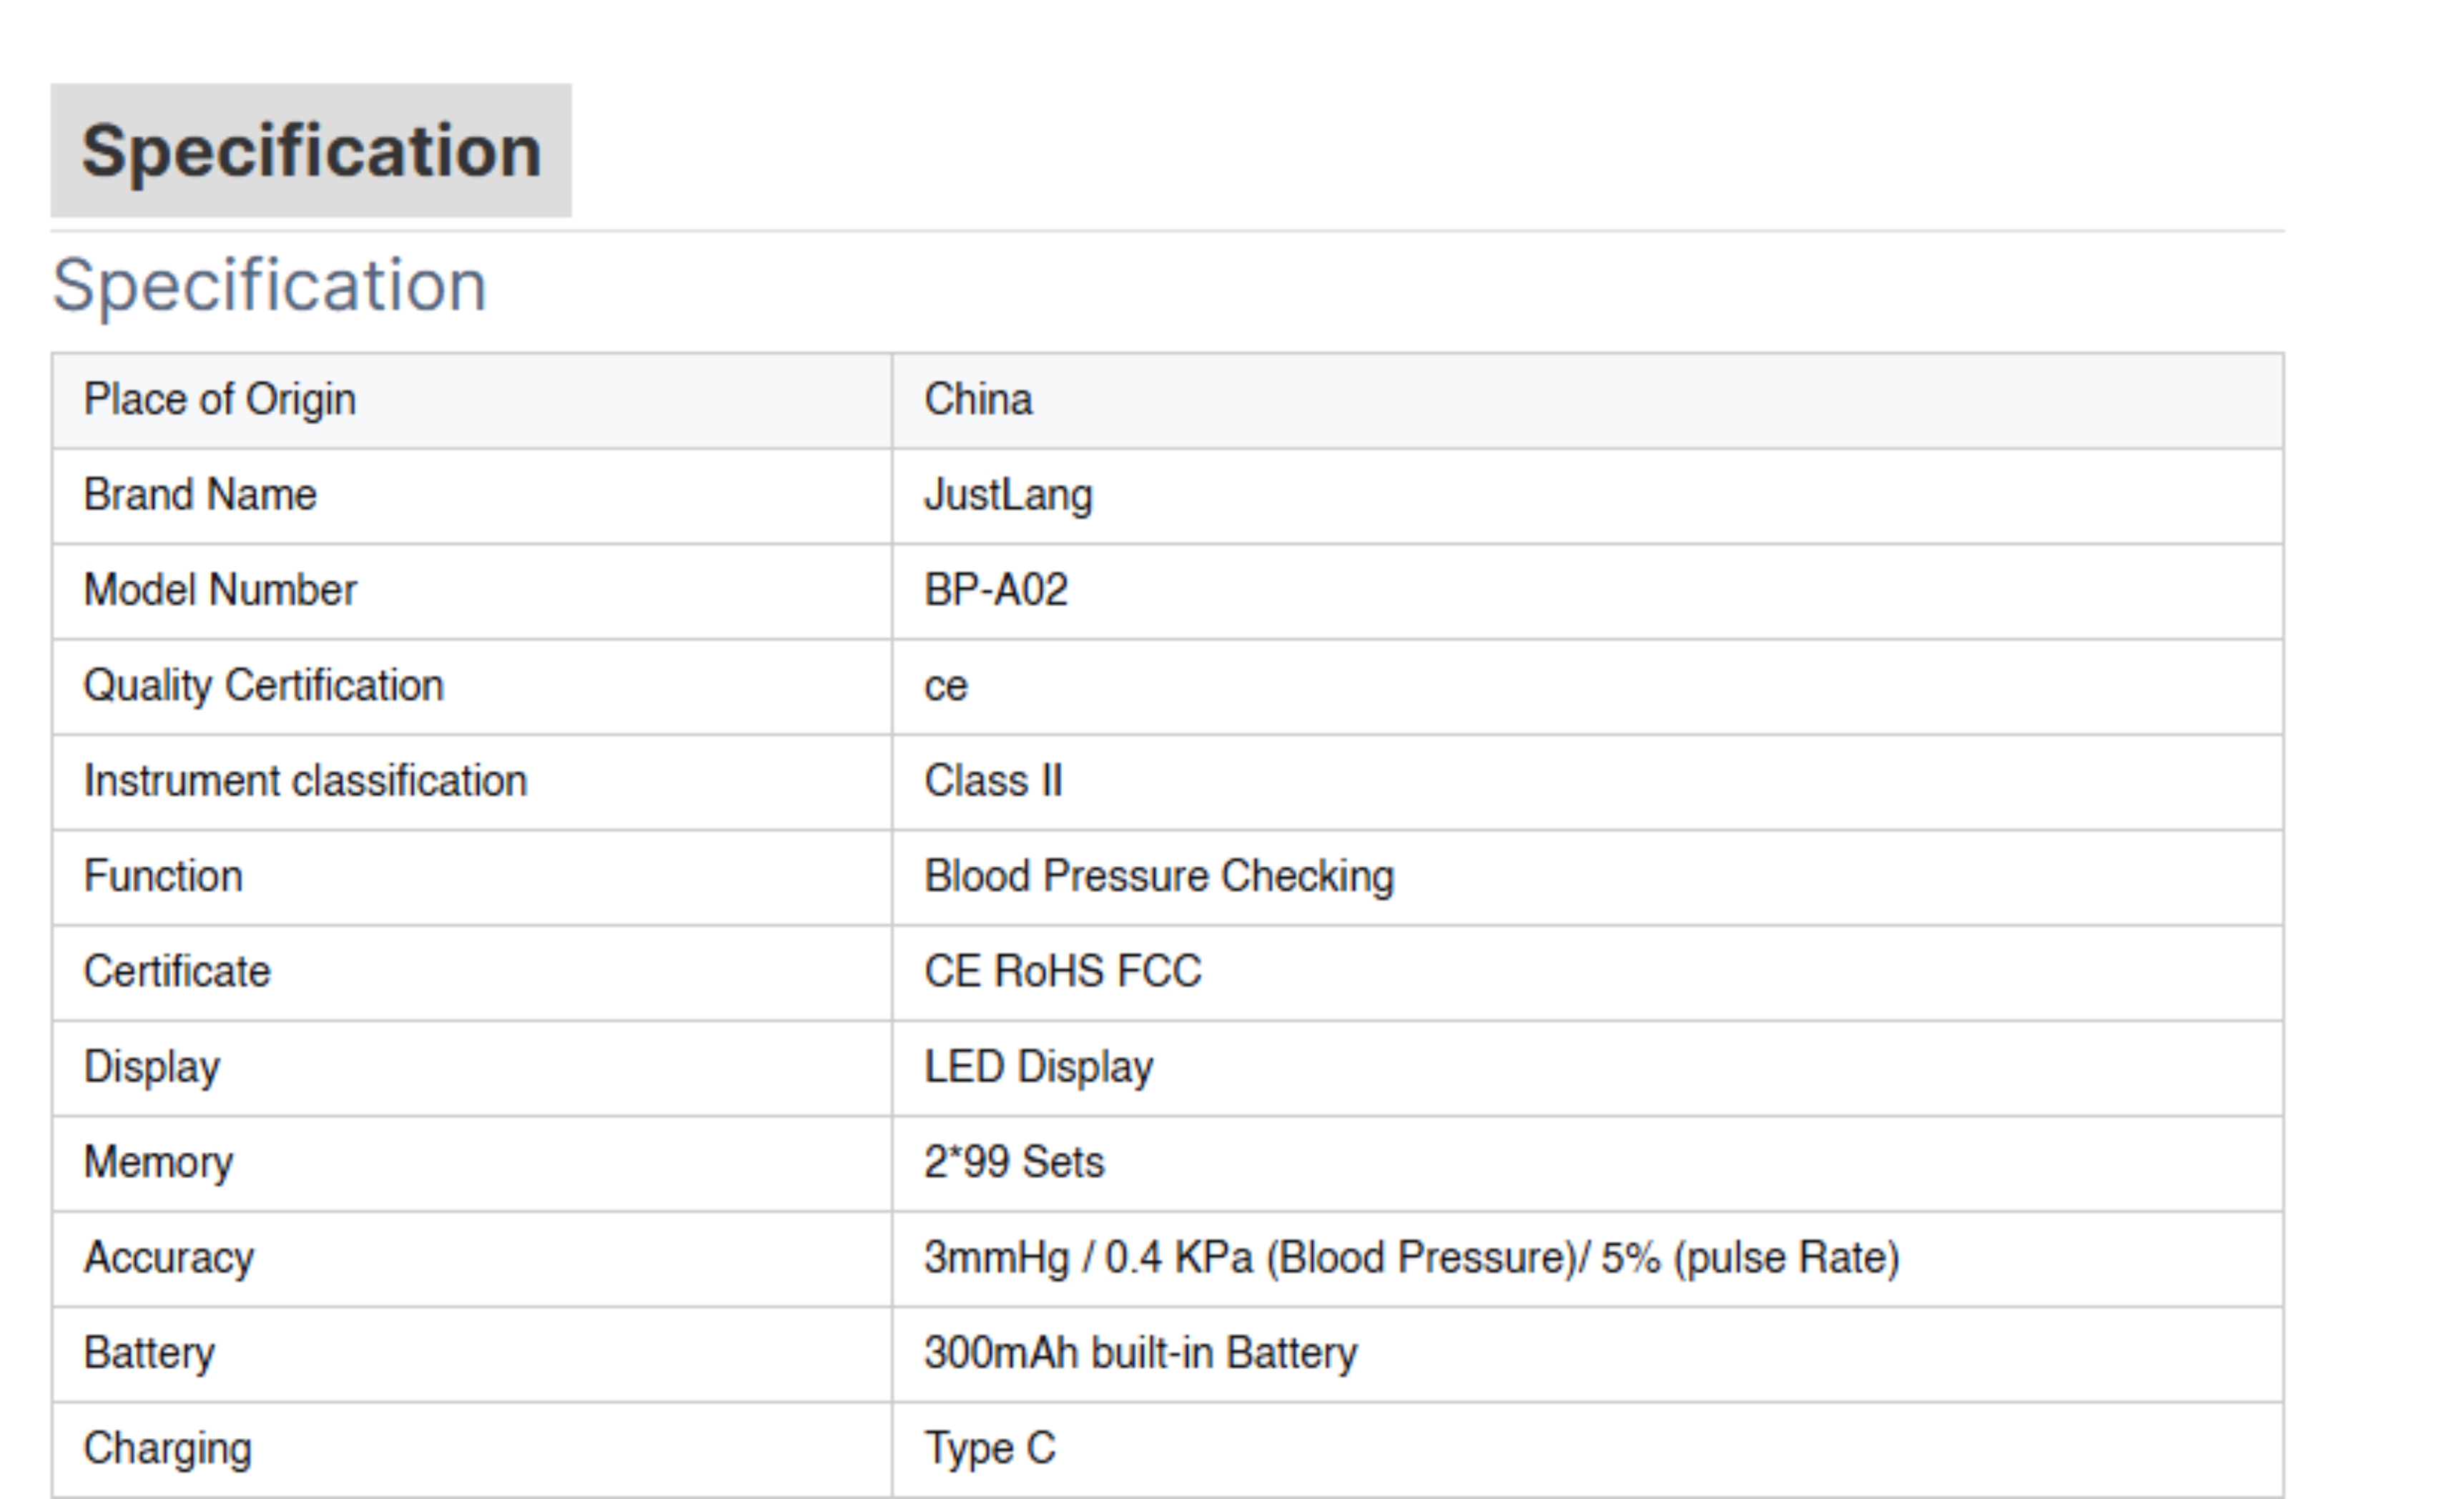
Task: Select the 2*99 Sets value
Action: tap(1014, 1162)
